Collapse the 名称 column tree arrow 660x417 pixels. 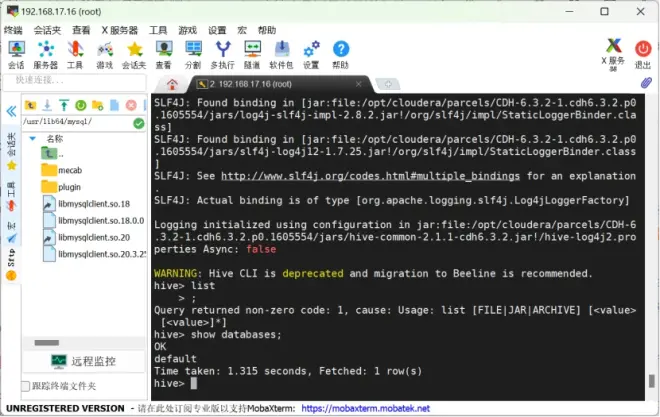(32, 138)
